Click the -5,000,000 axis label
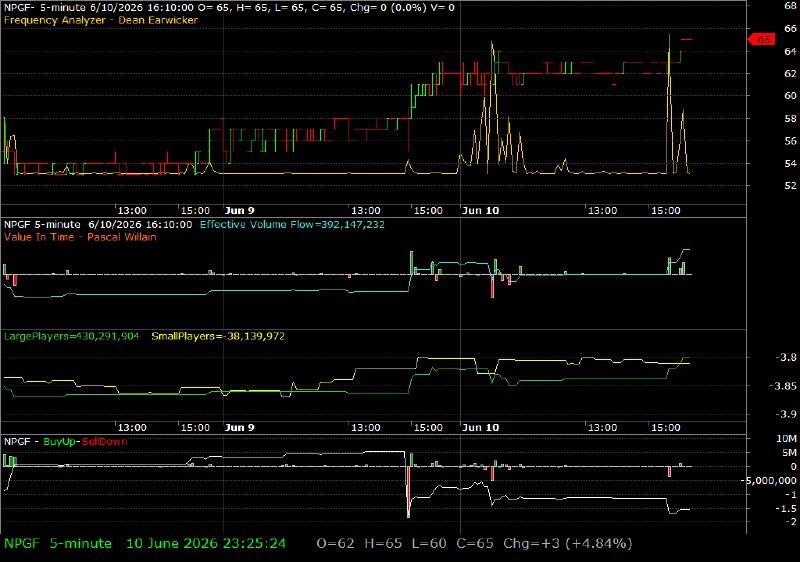Screen dimensions: 800x562 (x=769, y=481)
